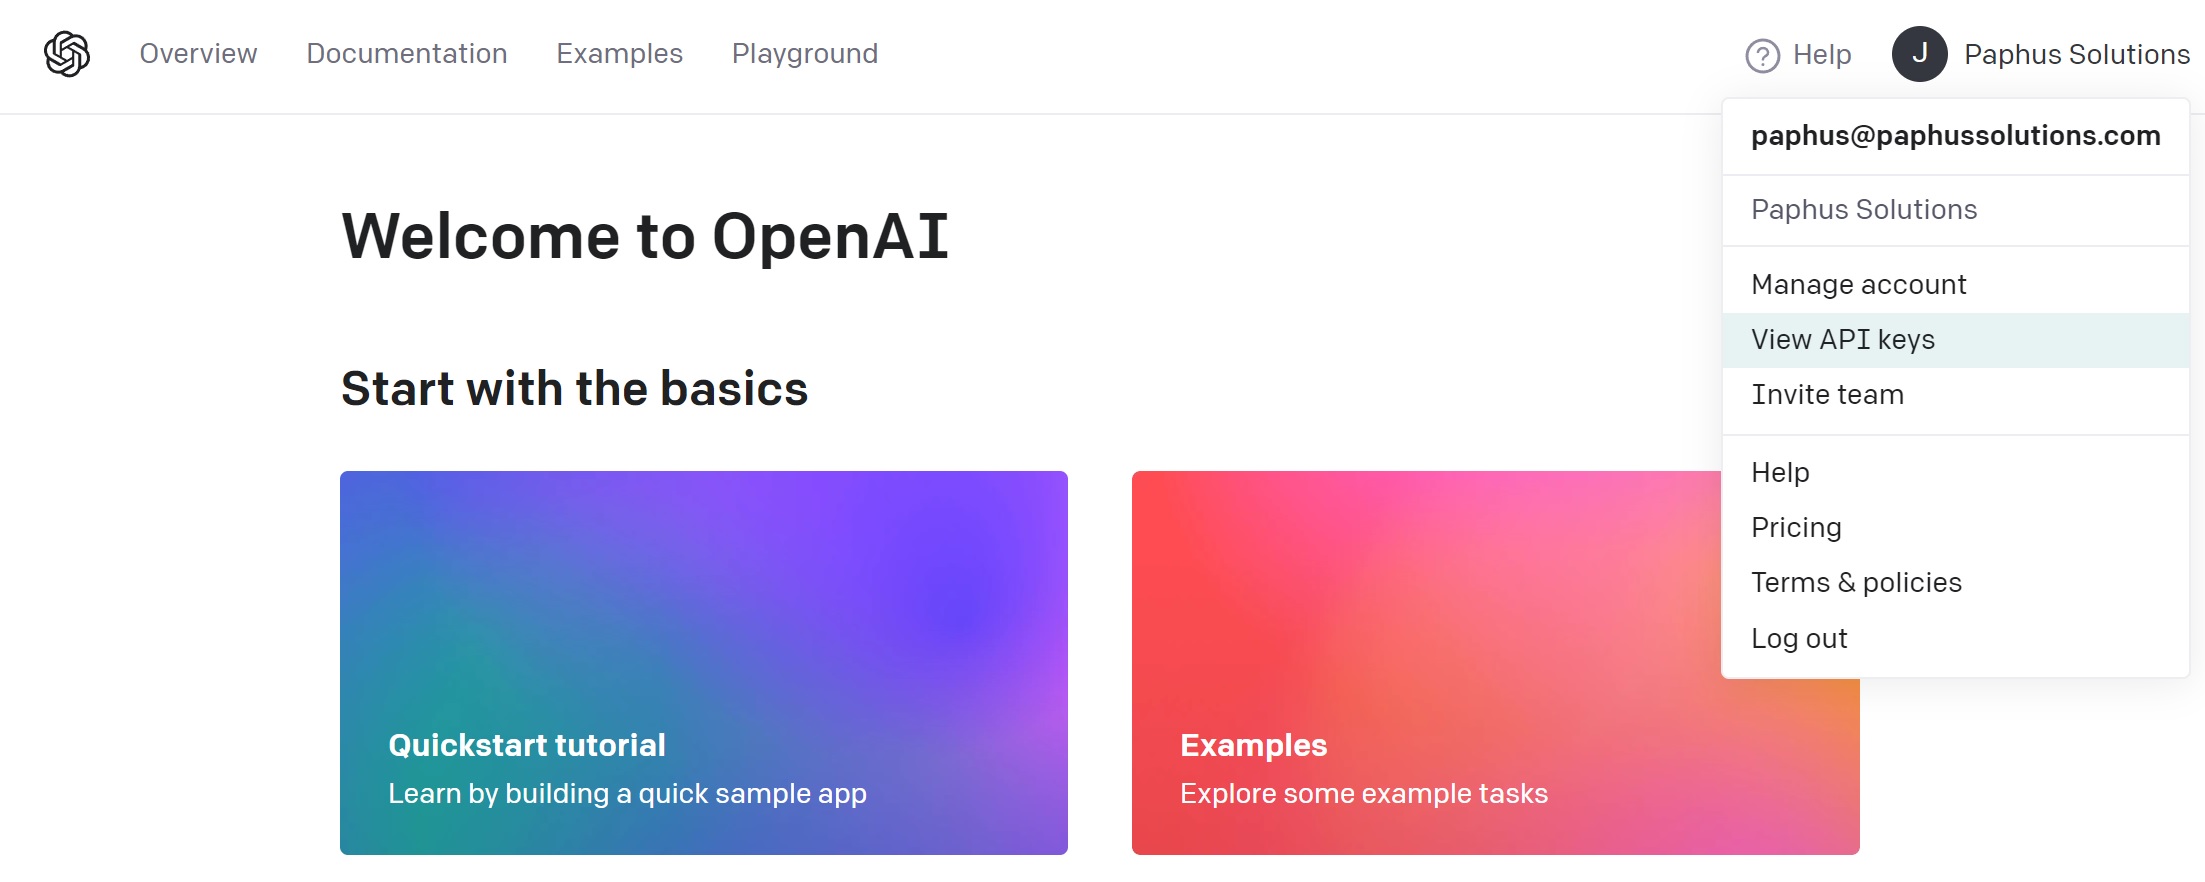Click the paphus@paphussolutions.com email text

coord(1955,136)
